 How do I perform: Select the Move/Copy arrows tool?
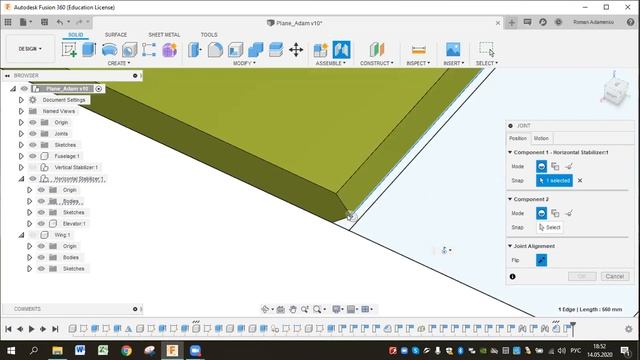(296, 50)
